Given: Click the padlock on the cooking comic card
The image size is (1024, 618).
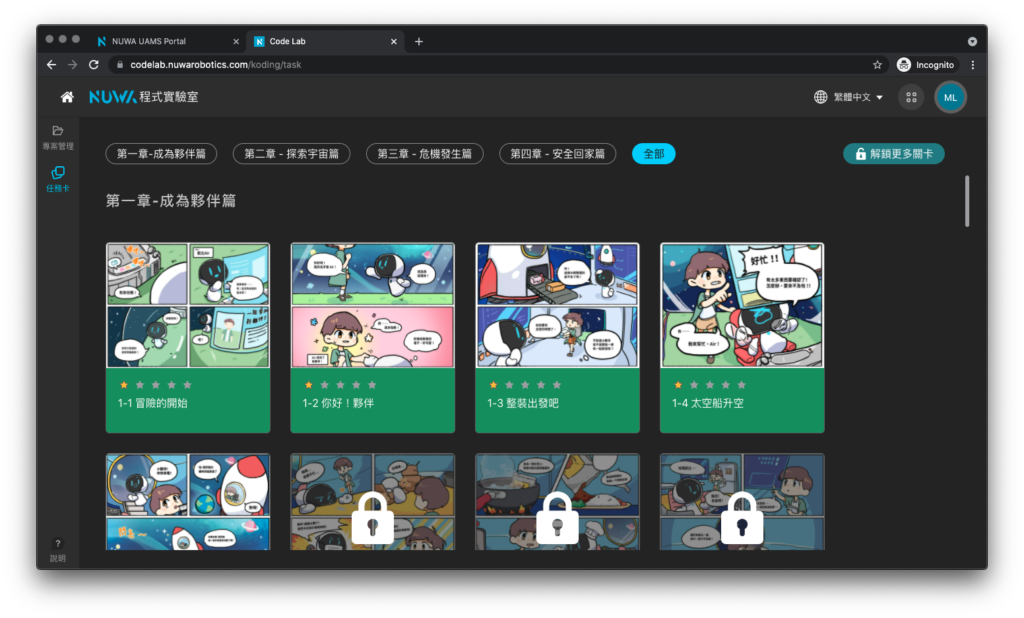Looking at the screenshot, I should coord(557,519).
